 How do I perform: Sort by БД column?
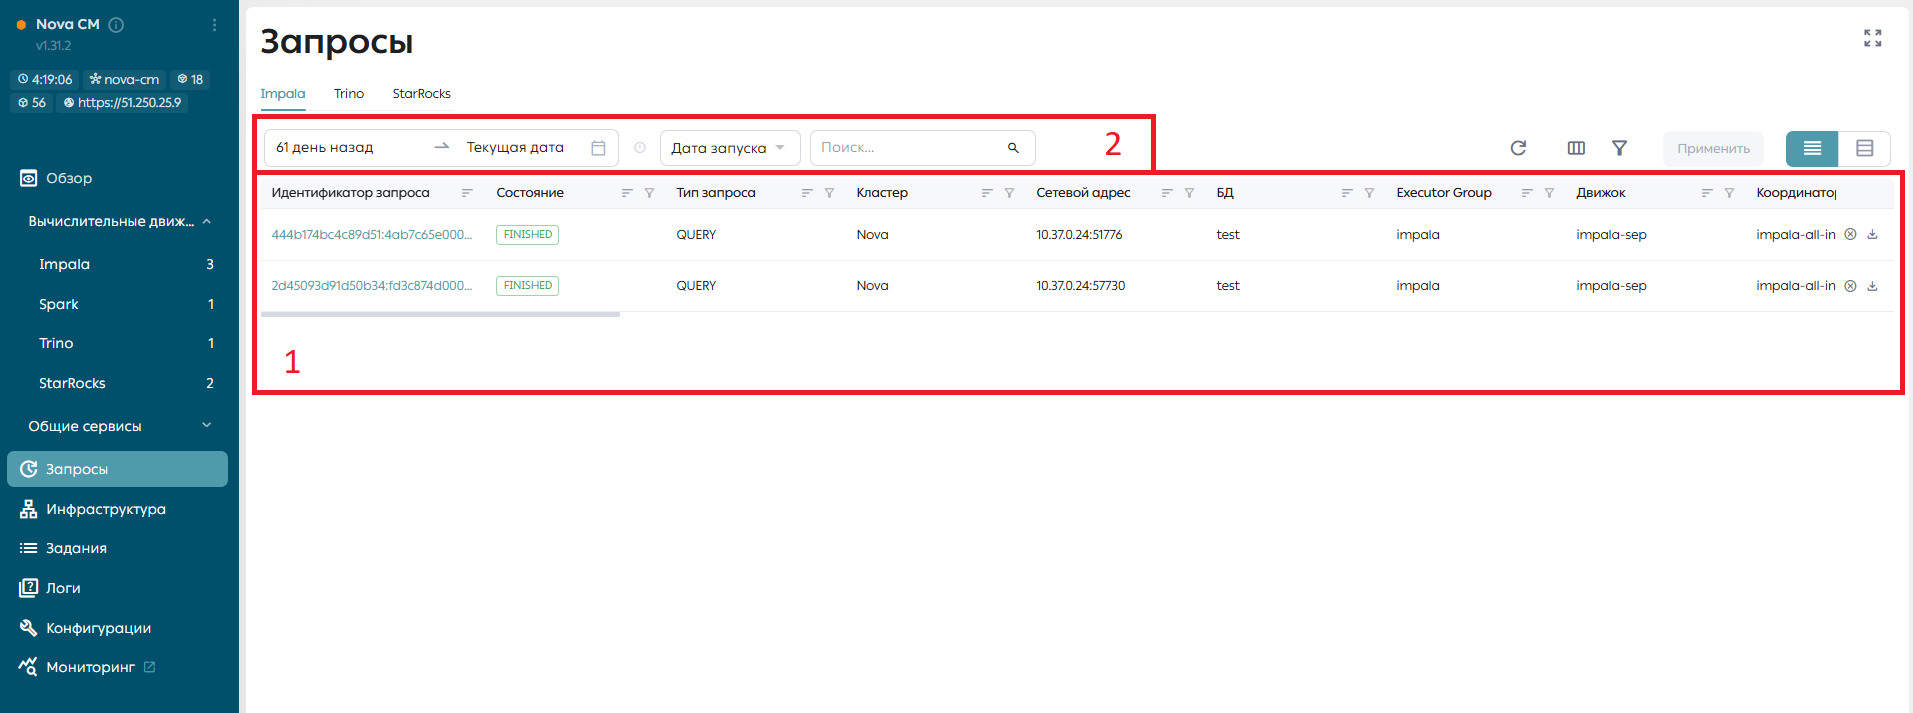tap(1347, 193)
